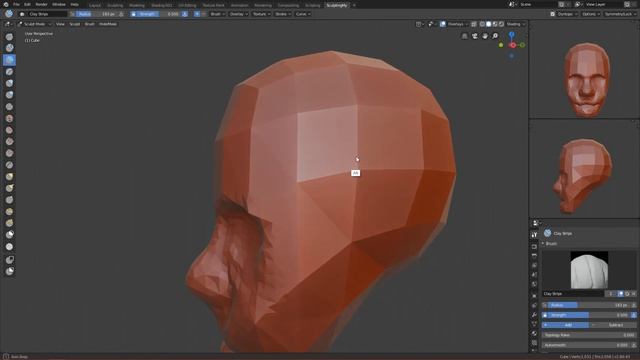The width and height of the screenshot is (640, 360).
Task: Open the File menu
Action: [x=16, y=4]
